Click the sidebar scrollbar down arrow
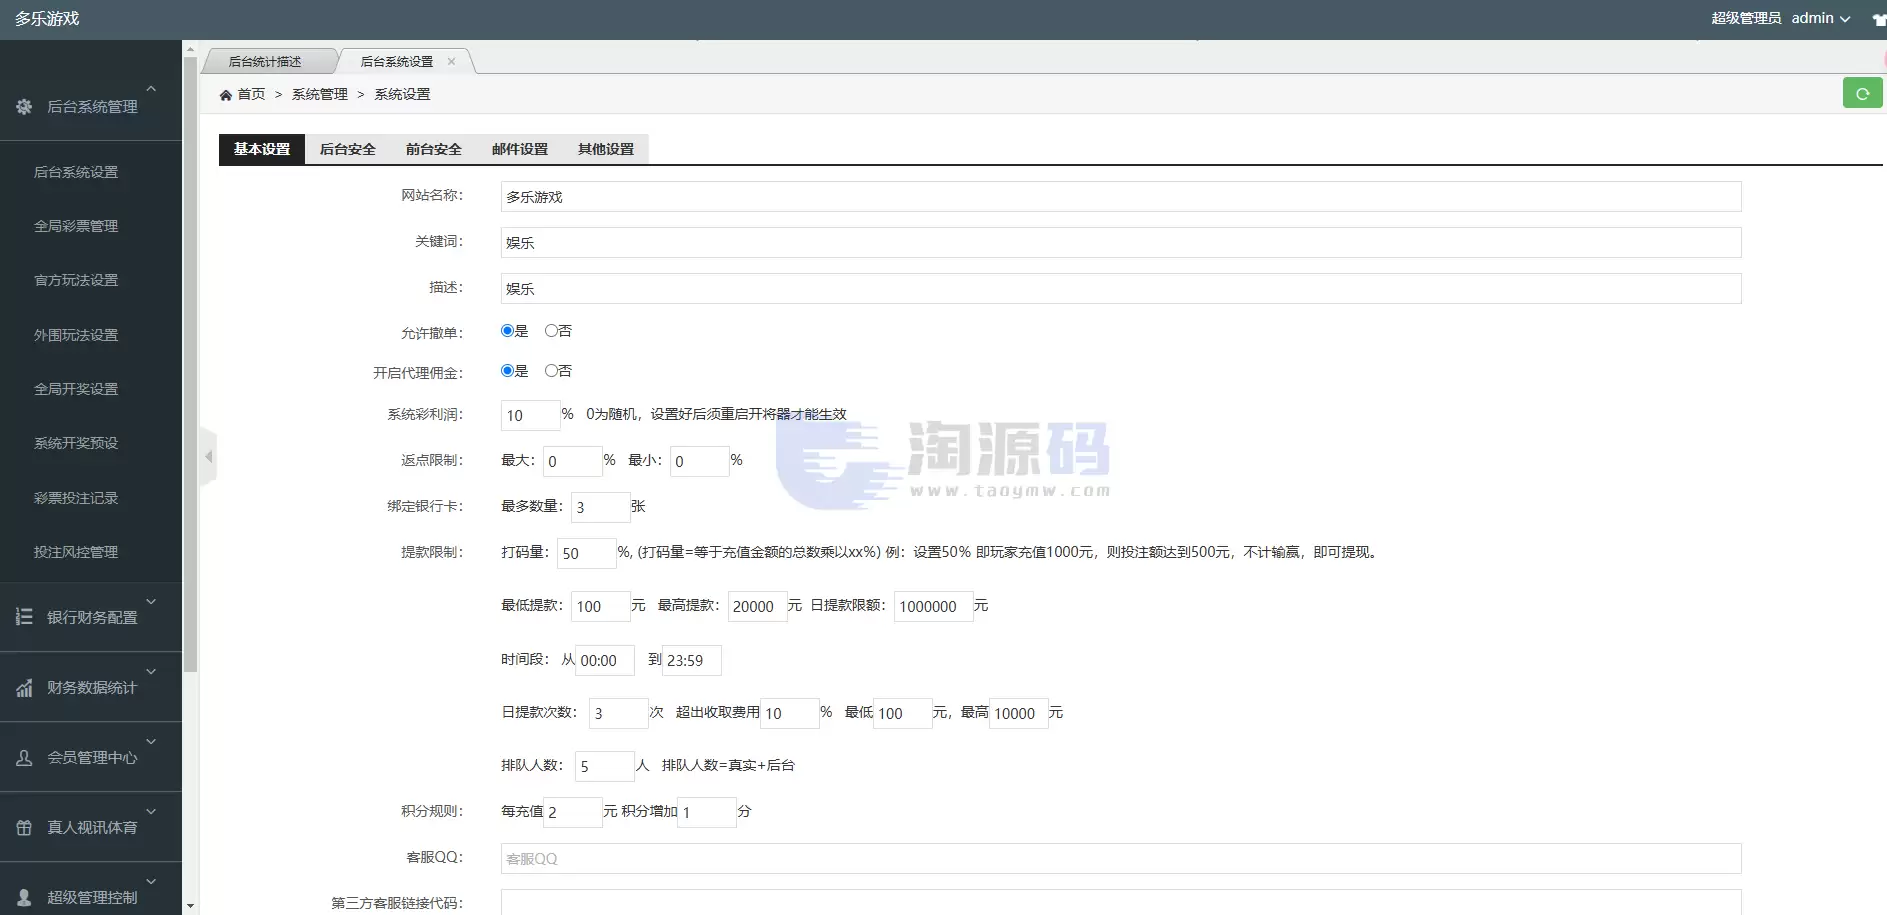Viewport: 1887px width, 915px height. click(190, 907)
